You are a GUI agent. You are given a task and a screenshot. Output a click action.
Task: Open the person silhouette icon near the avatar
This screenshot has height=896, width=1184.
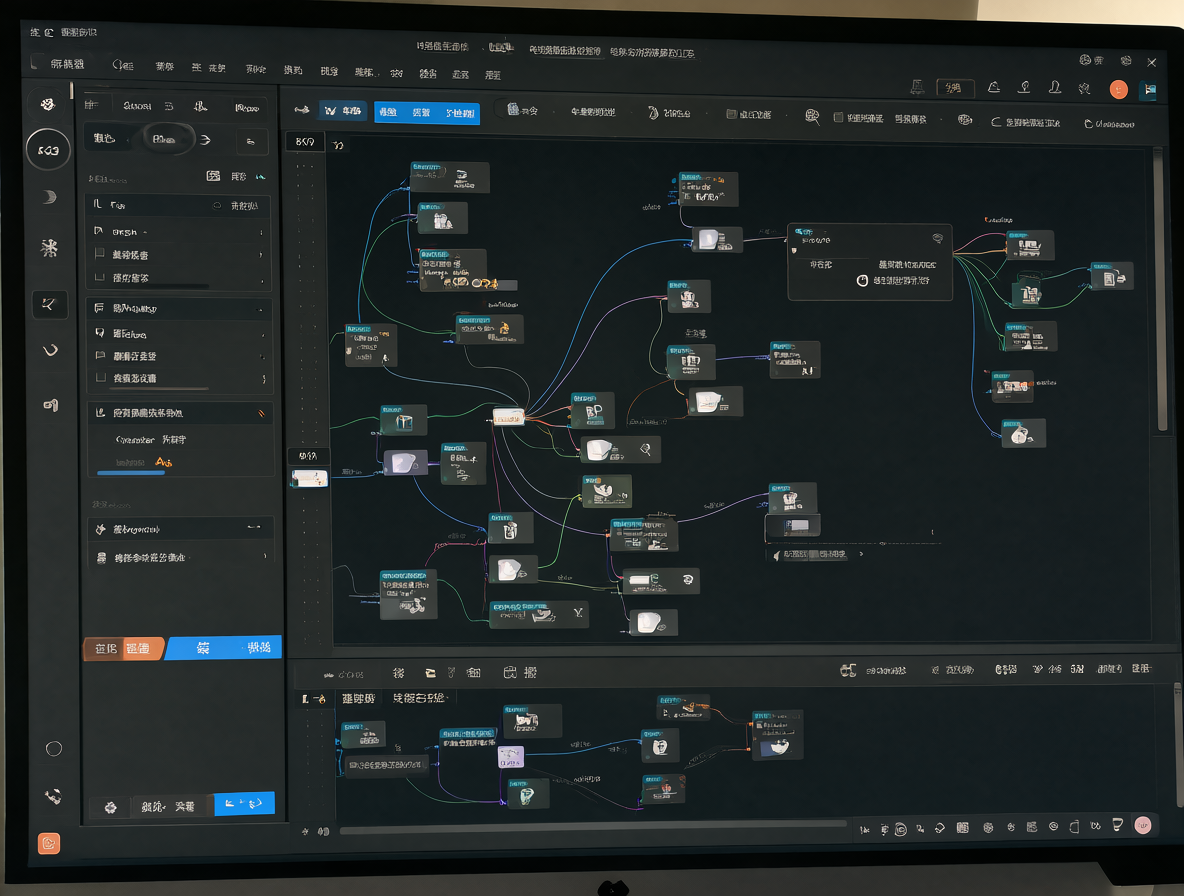pos(1054,88)
